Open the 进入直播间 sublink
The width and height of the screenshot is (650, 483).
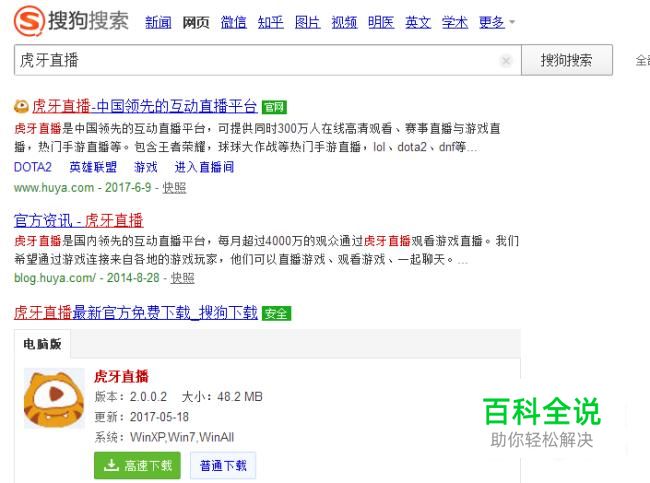coord(204,167)
